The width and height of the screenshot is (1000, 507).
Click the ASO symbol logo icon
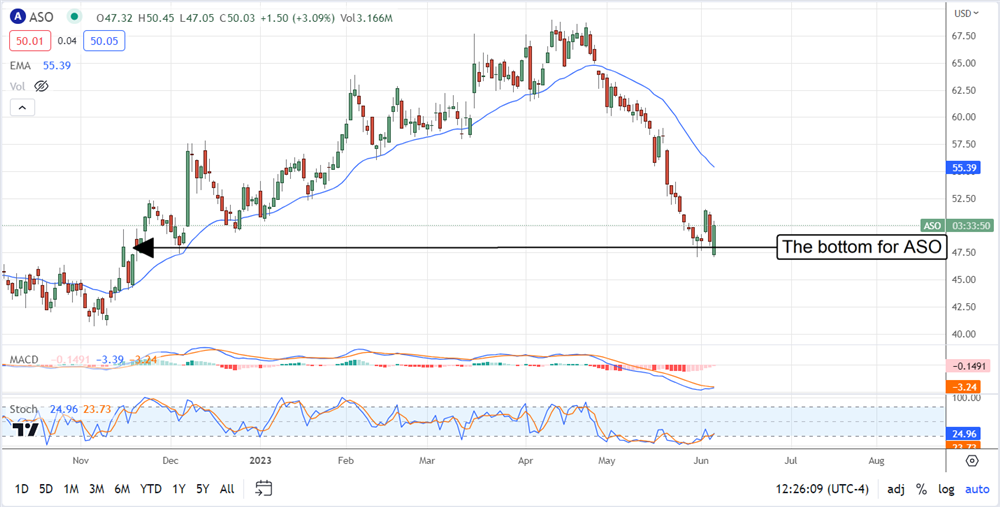tap(17, 17)
